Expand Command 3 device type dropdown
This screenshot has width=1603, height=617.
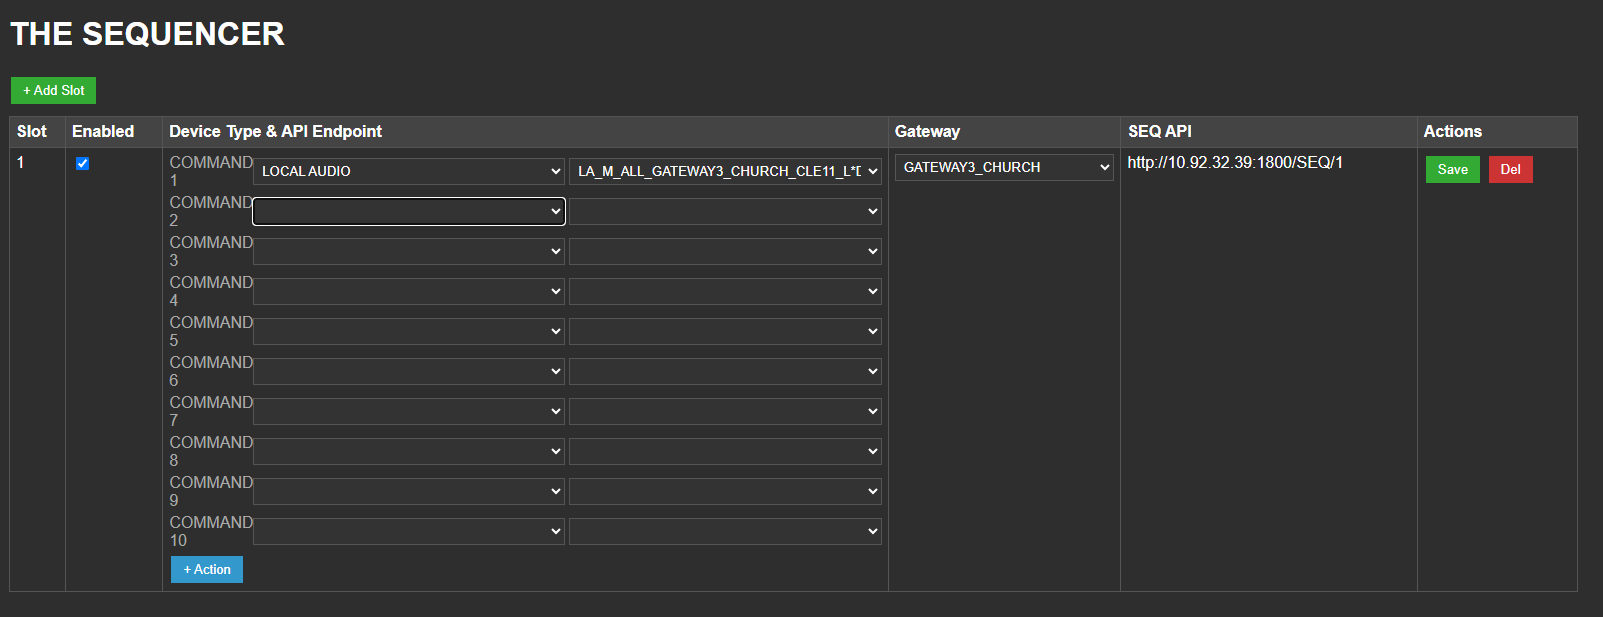coord(408,251)
